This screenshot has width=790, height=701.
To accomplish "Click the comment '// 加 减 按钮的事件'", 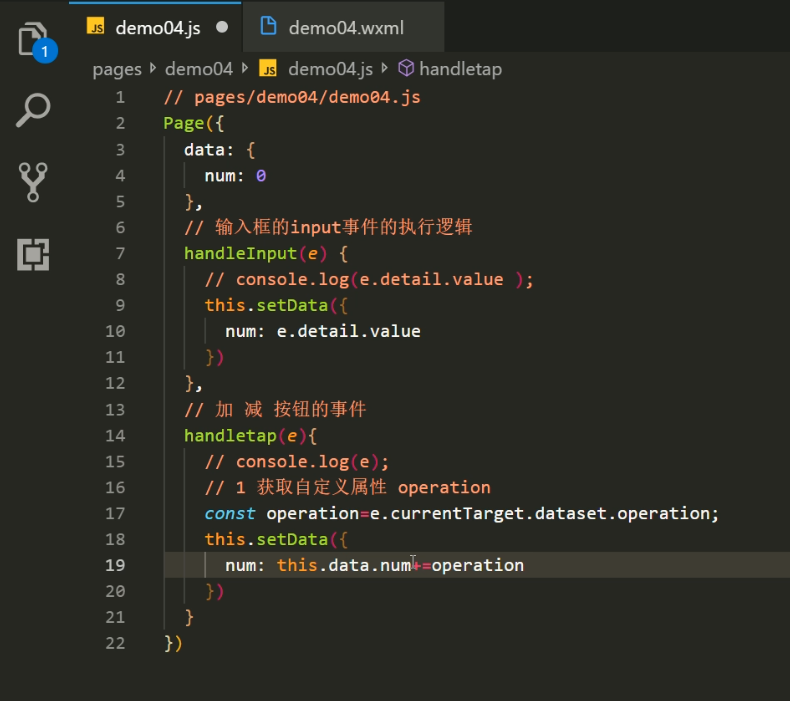I will 275,409.
